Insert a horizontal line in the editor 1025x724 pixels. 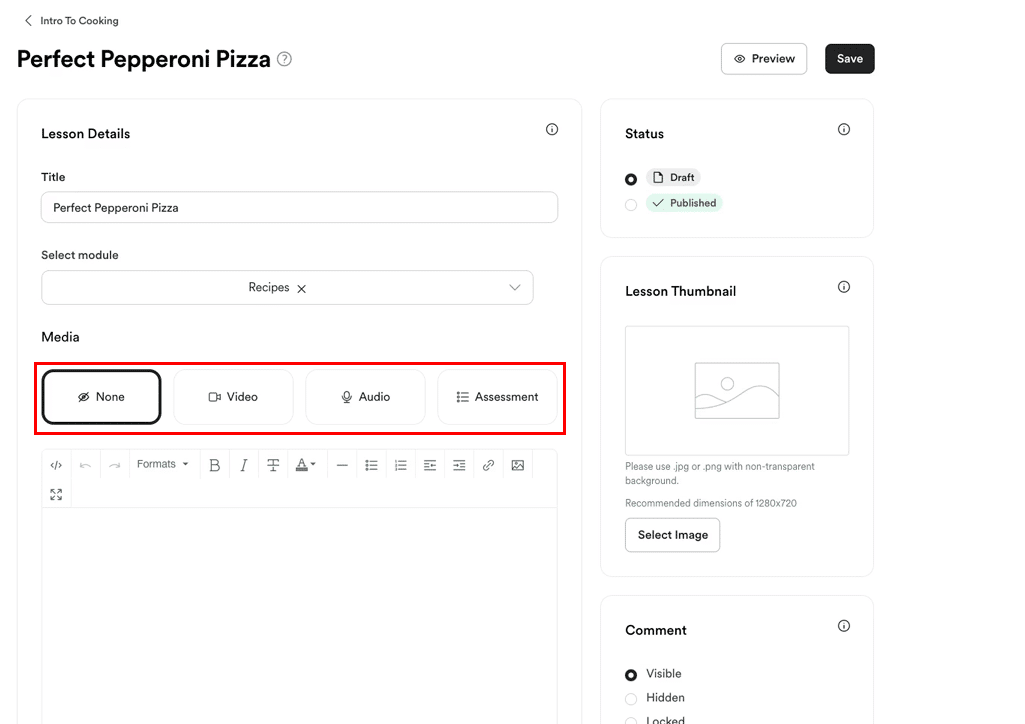[342, 464]
